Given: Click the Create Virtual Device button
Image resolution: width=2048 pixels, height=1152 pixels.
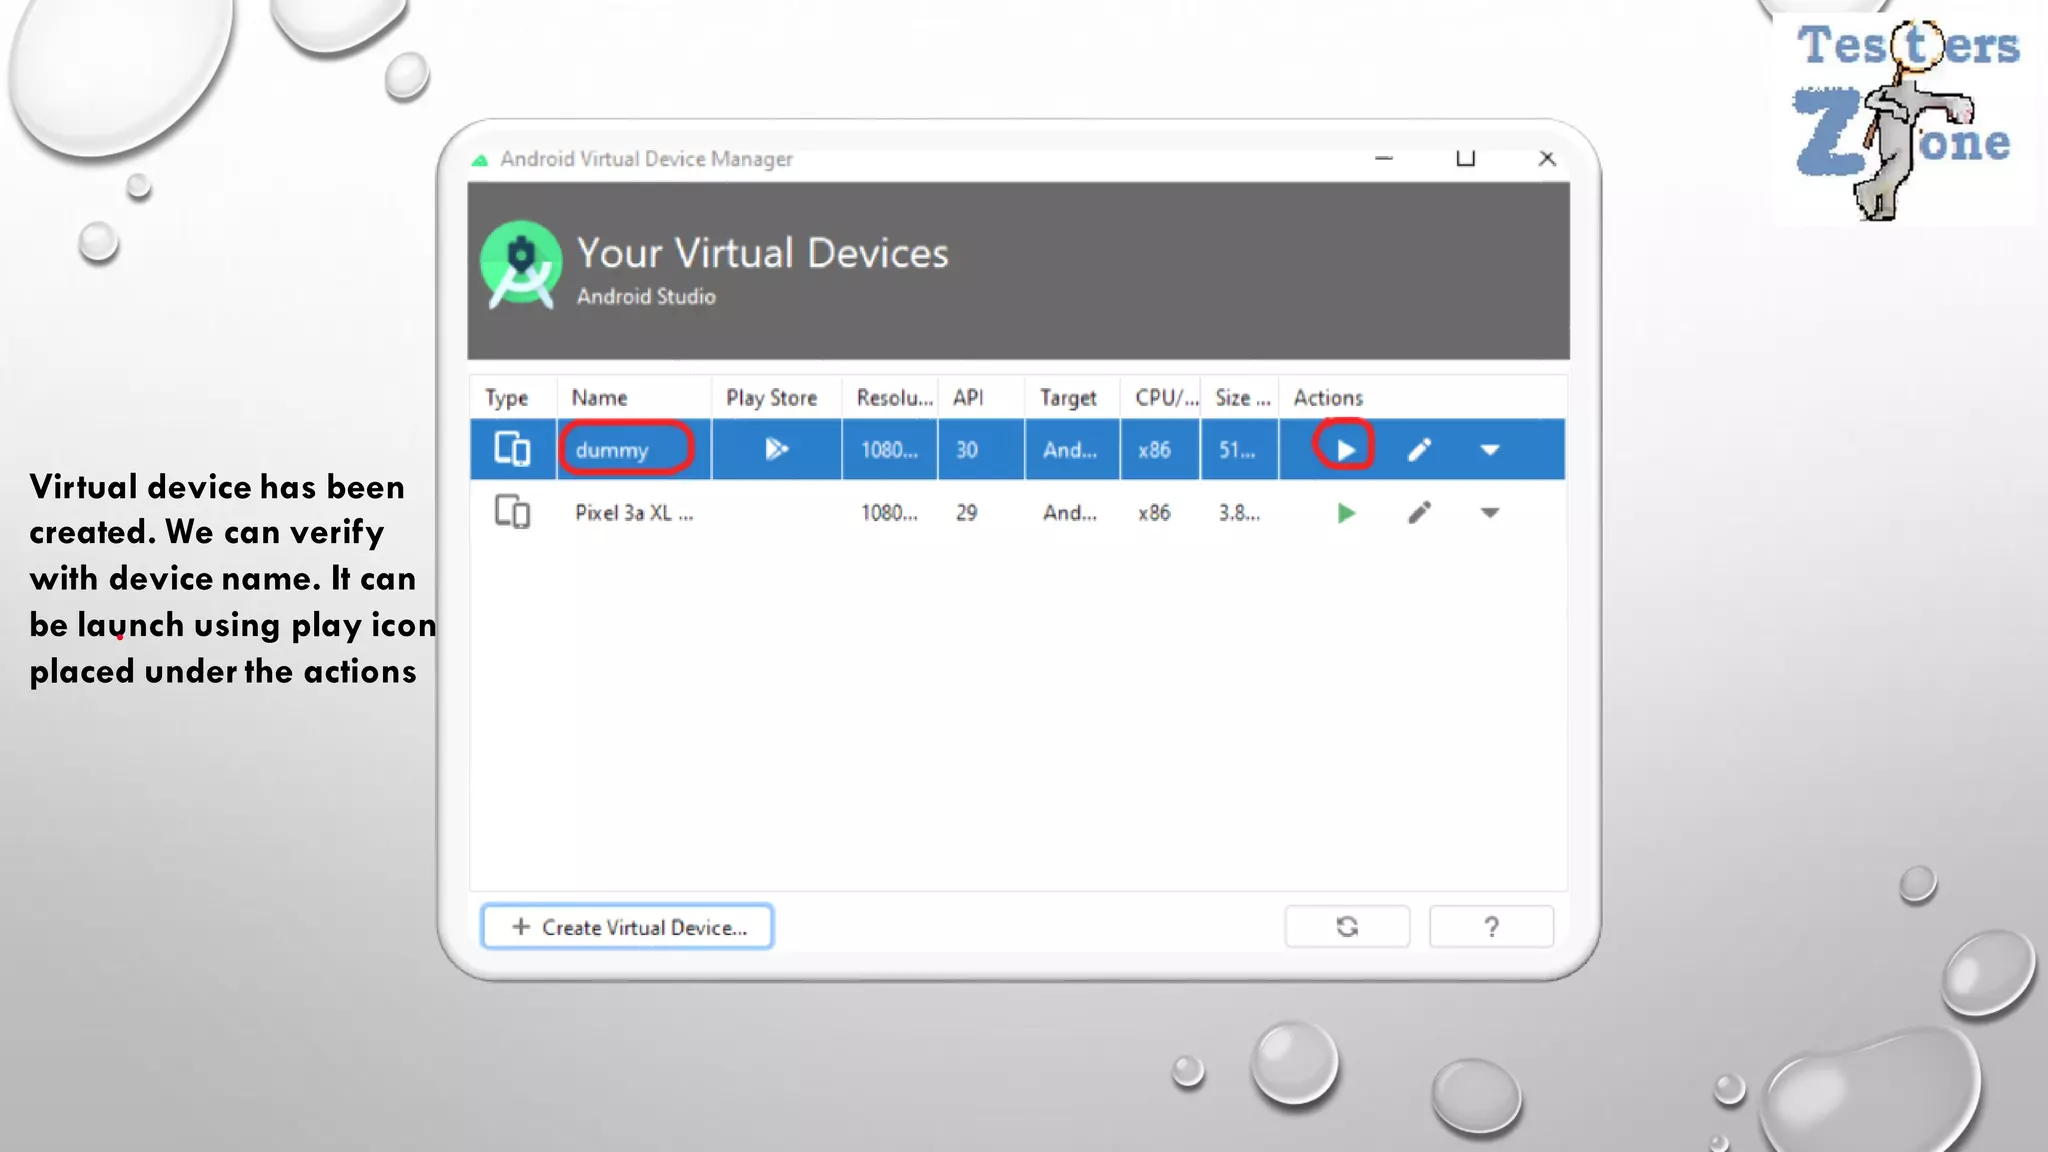Looking at the screenshot, I should (x=627, y=927).
